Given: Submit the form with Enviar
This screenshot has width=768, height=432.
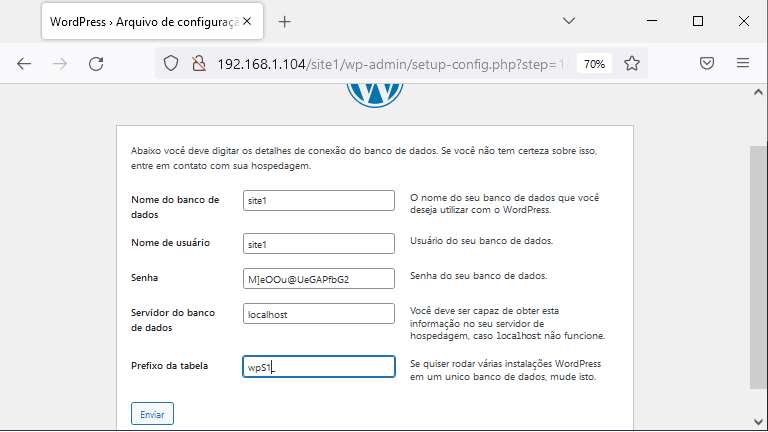Looking at the screenshot, I should click(152, 414).
